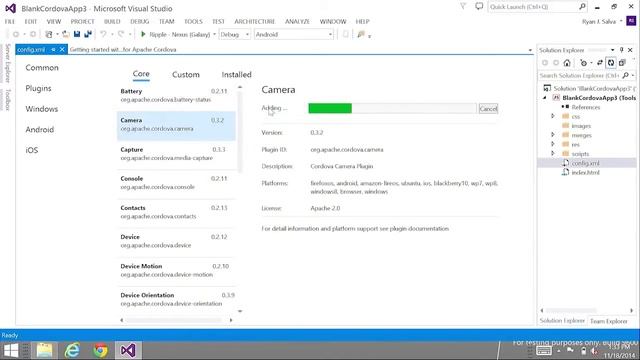This screenshot has width=640, height=360.
Task: Open the Getting started for Apache Cordova tab
Action: pyautogui.click(x=123, y=49)
